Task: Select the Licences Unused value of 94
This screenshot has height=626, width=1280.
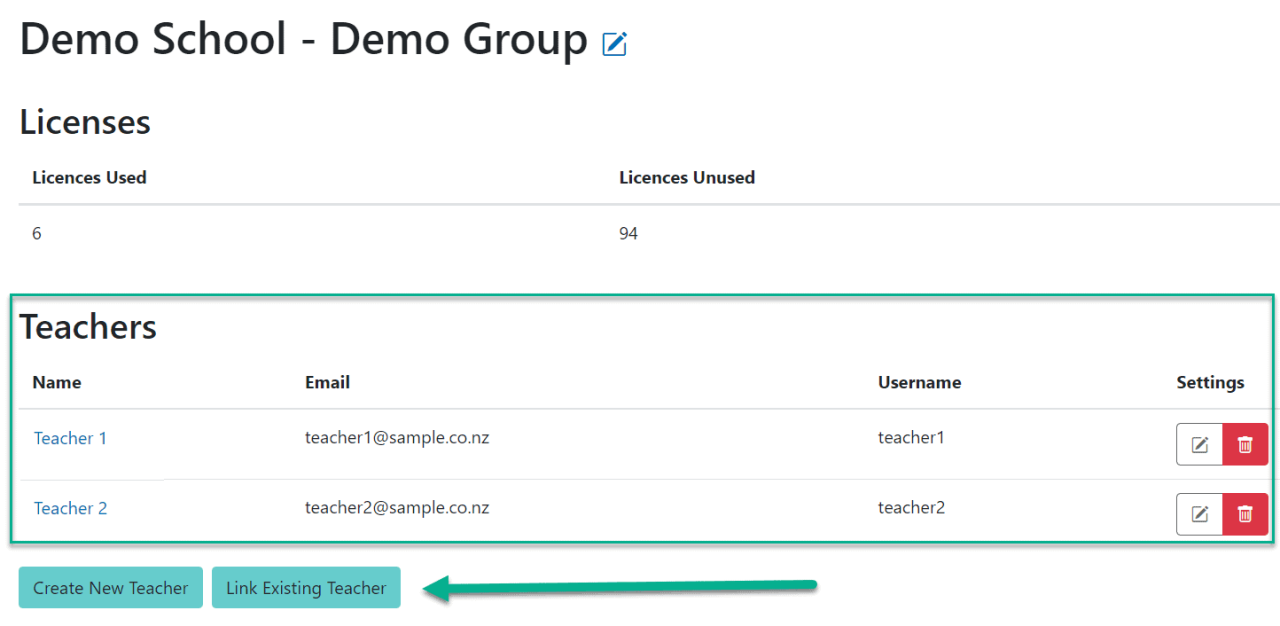Action: tap(629, 233)
